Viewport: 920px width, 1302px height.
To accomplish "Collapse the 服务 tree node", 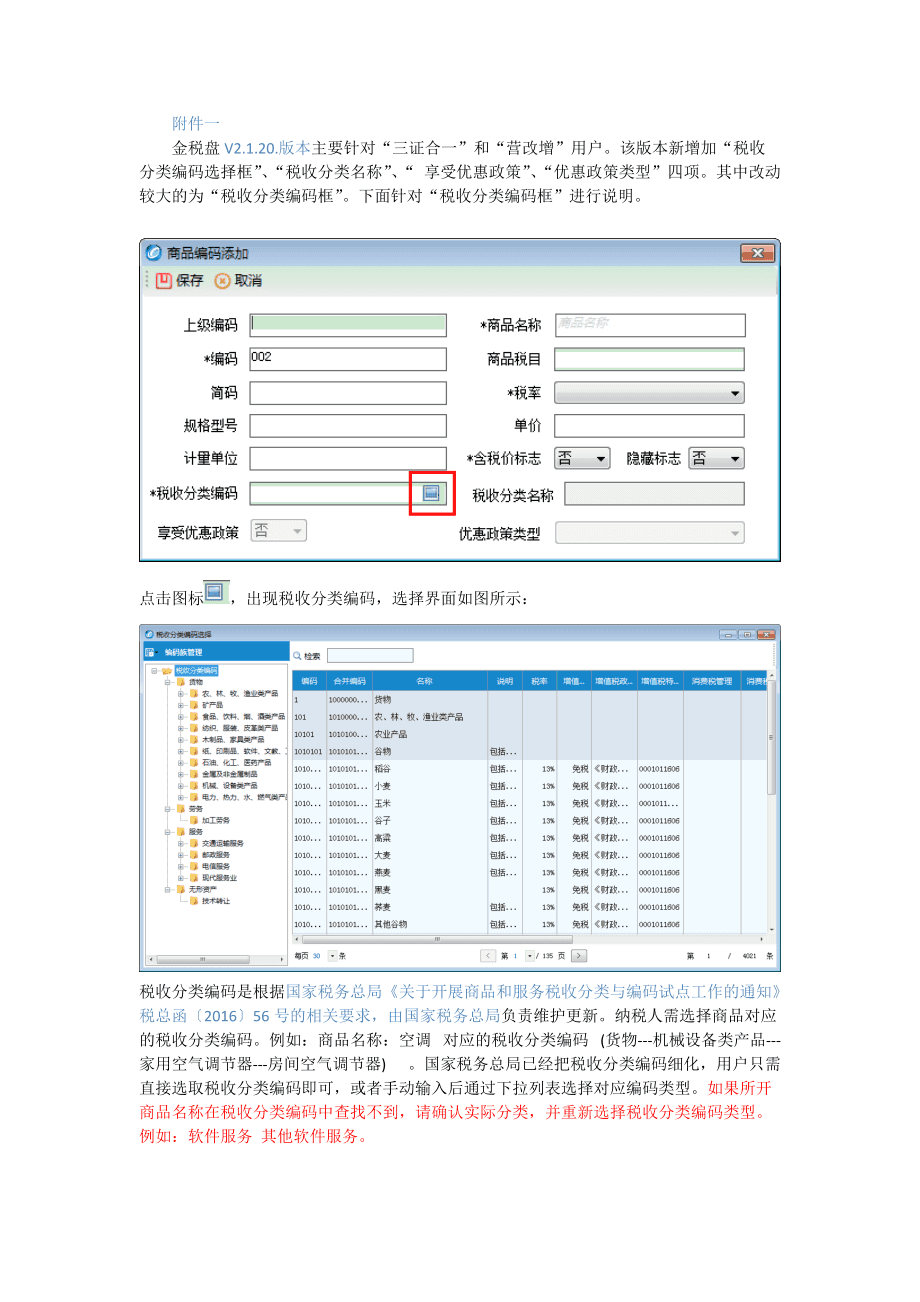I will pos(167,831).
